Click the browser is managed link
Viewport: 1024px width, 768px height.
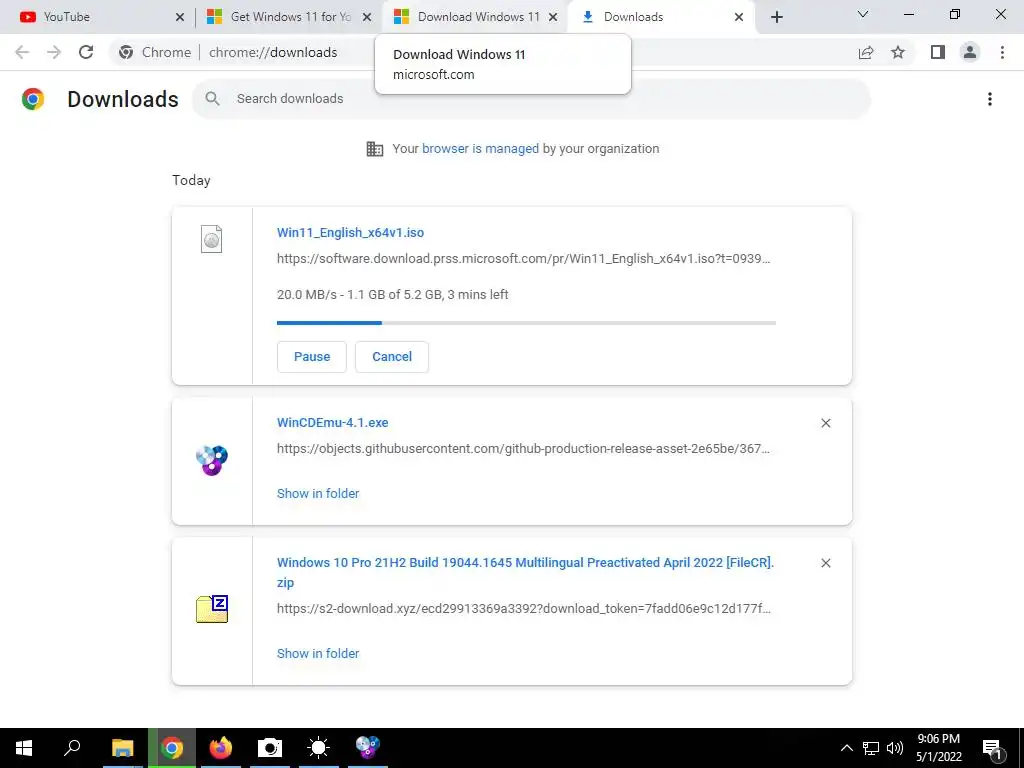coord(481,148)
